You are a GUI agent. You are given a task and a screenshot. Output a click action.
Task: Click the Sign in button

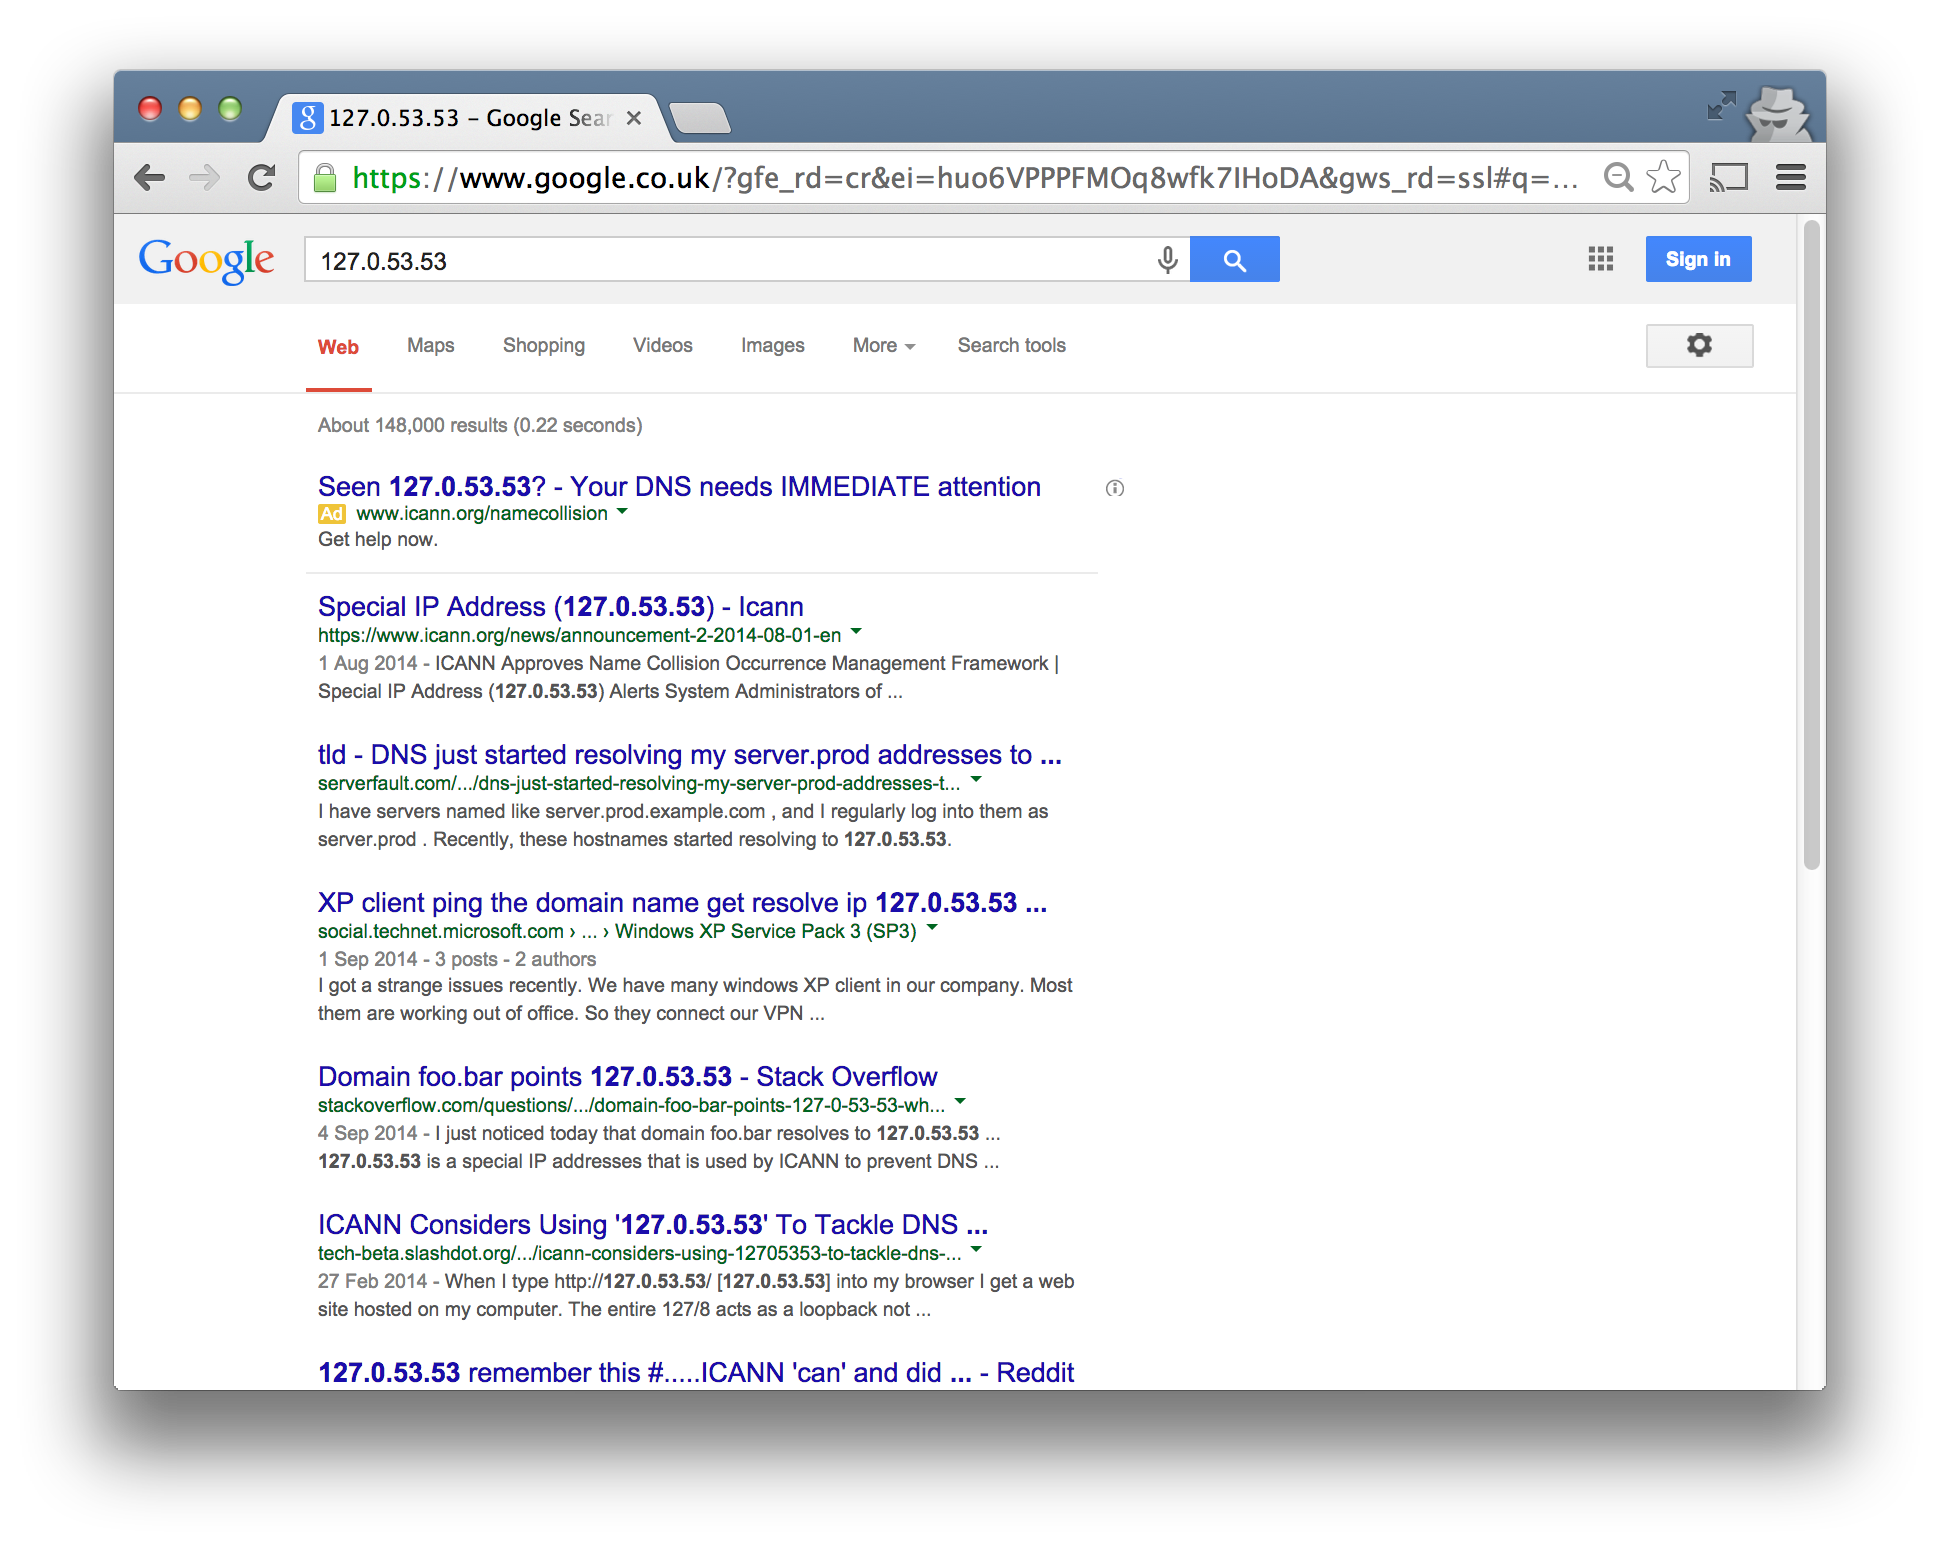(1699, 260)
